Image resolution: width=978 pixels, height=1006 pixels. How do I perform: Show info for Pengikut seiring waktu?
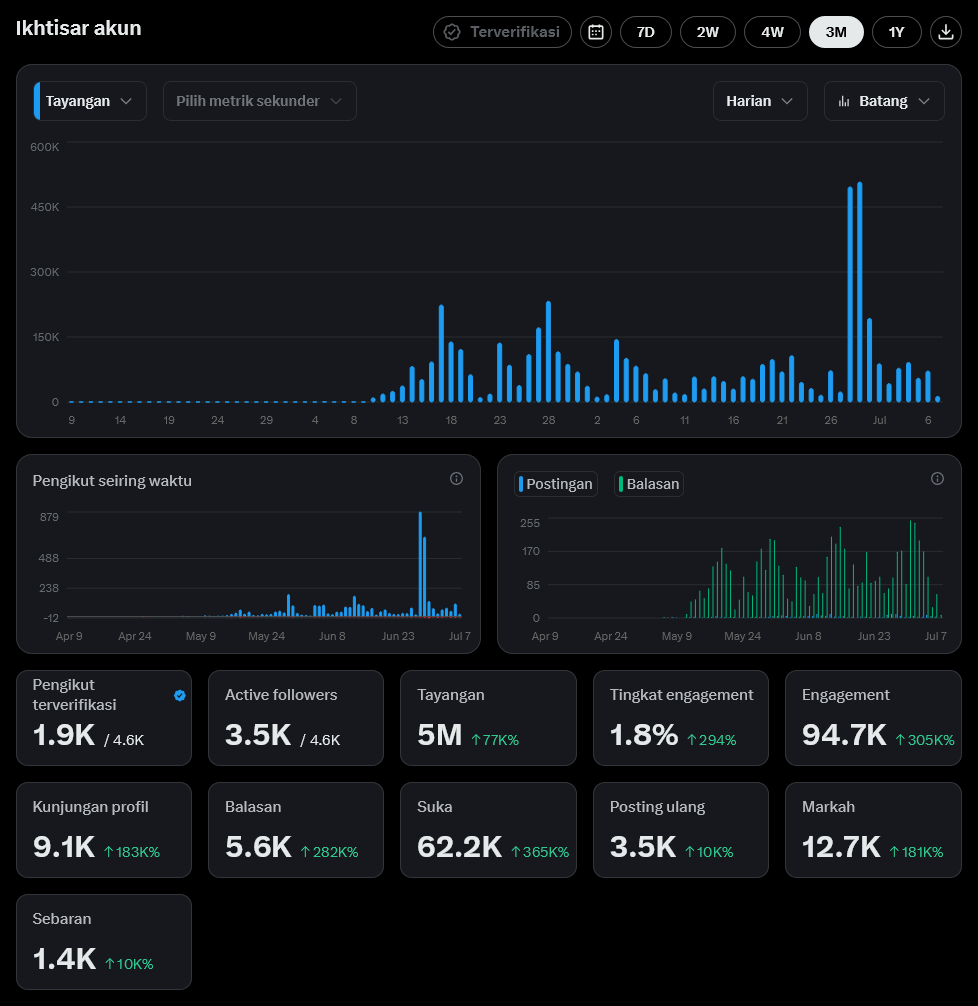click(x=456, y=479)
